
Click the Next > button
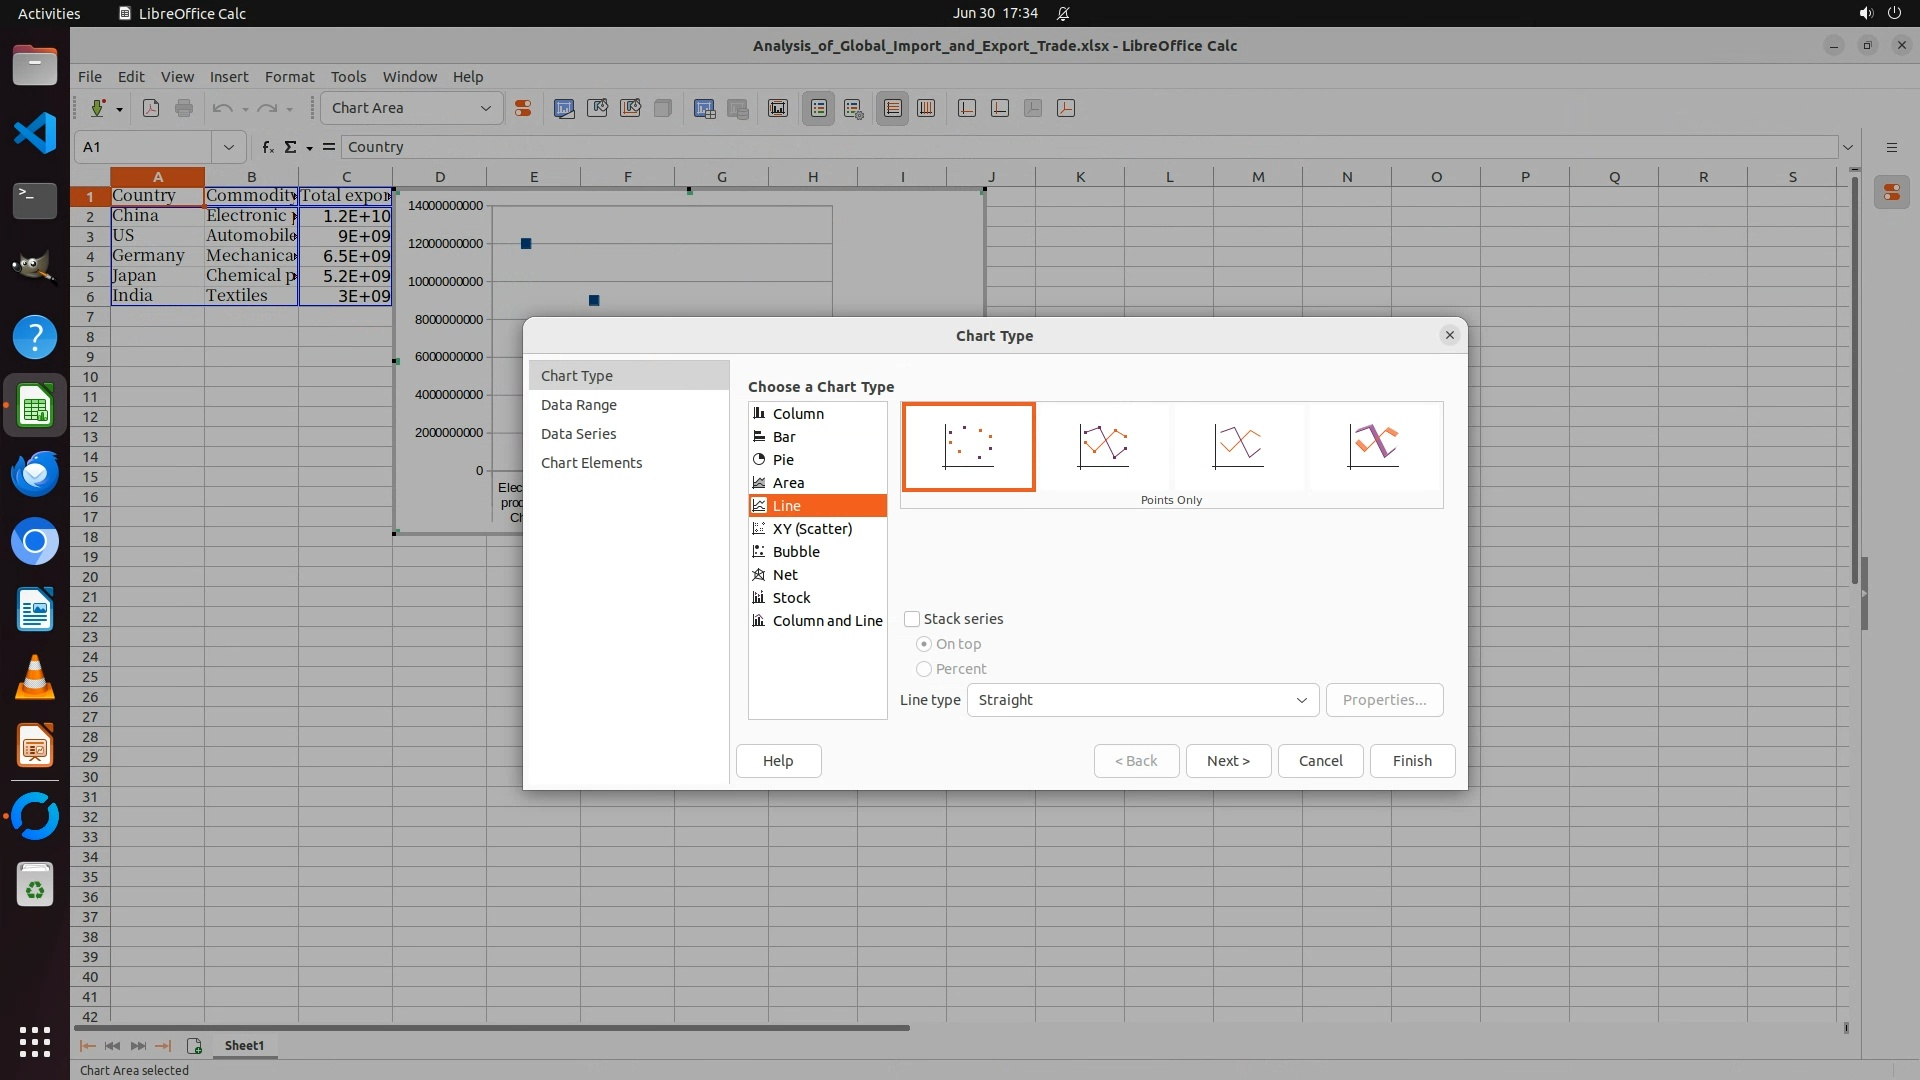(x=1227, y=761)
